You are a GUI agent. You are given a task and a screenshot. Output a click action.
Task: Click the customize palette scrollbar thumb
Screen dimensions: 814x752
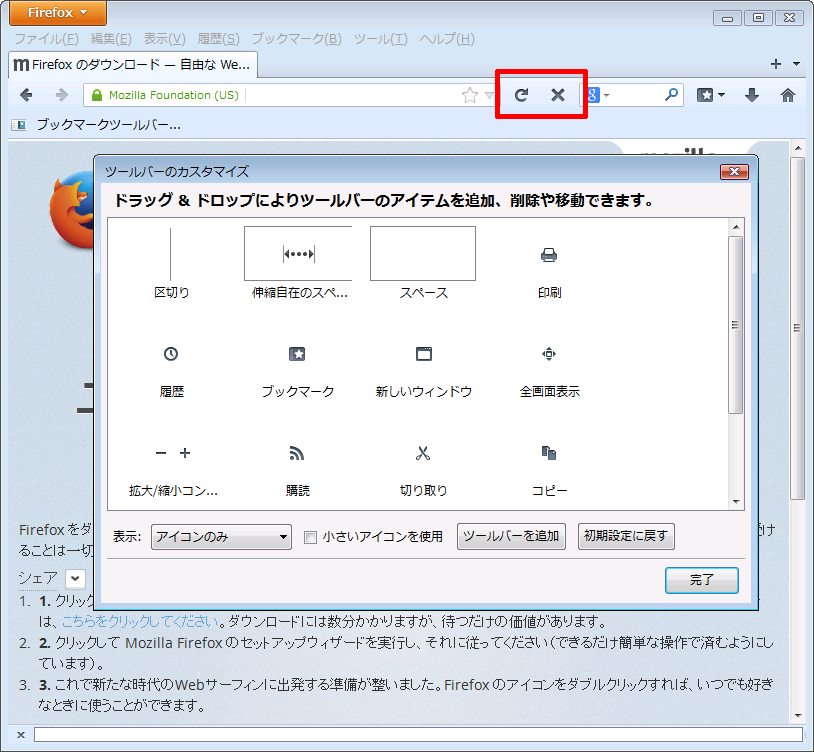coord(735,325)
